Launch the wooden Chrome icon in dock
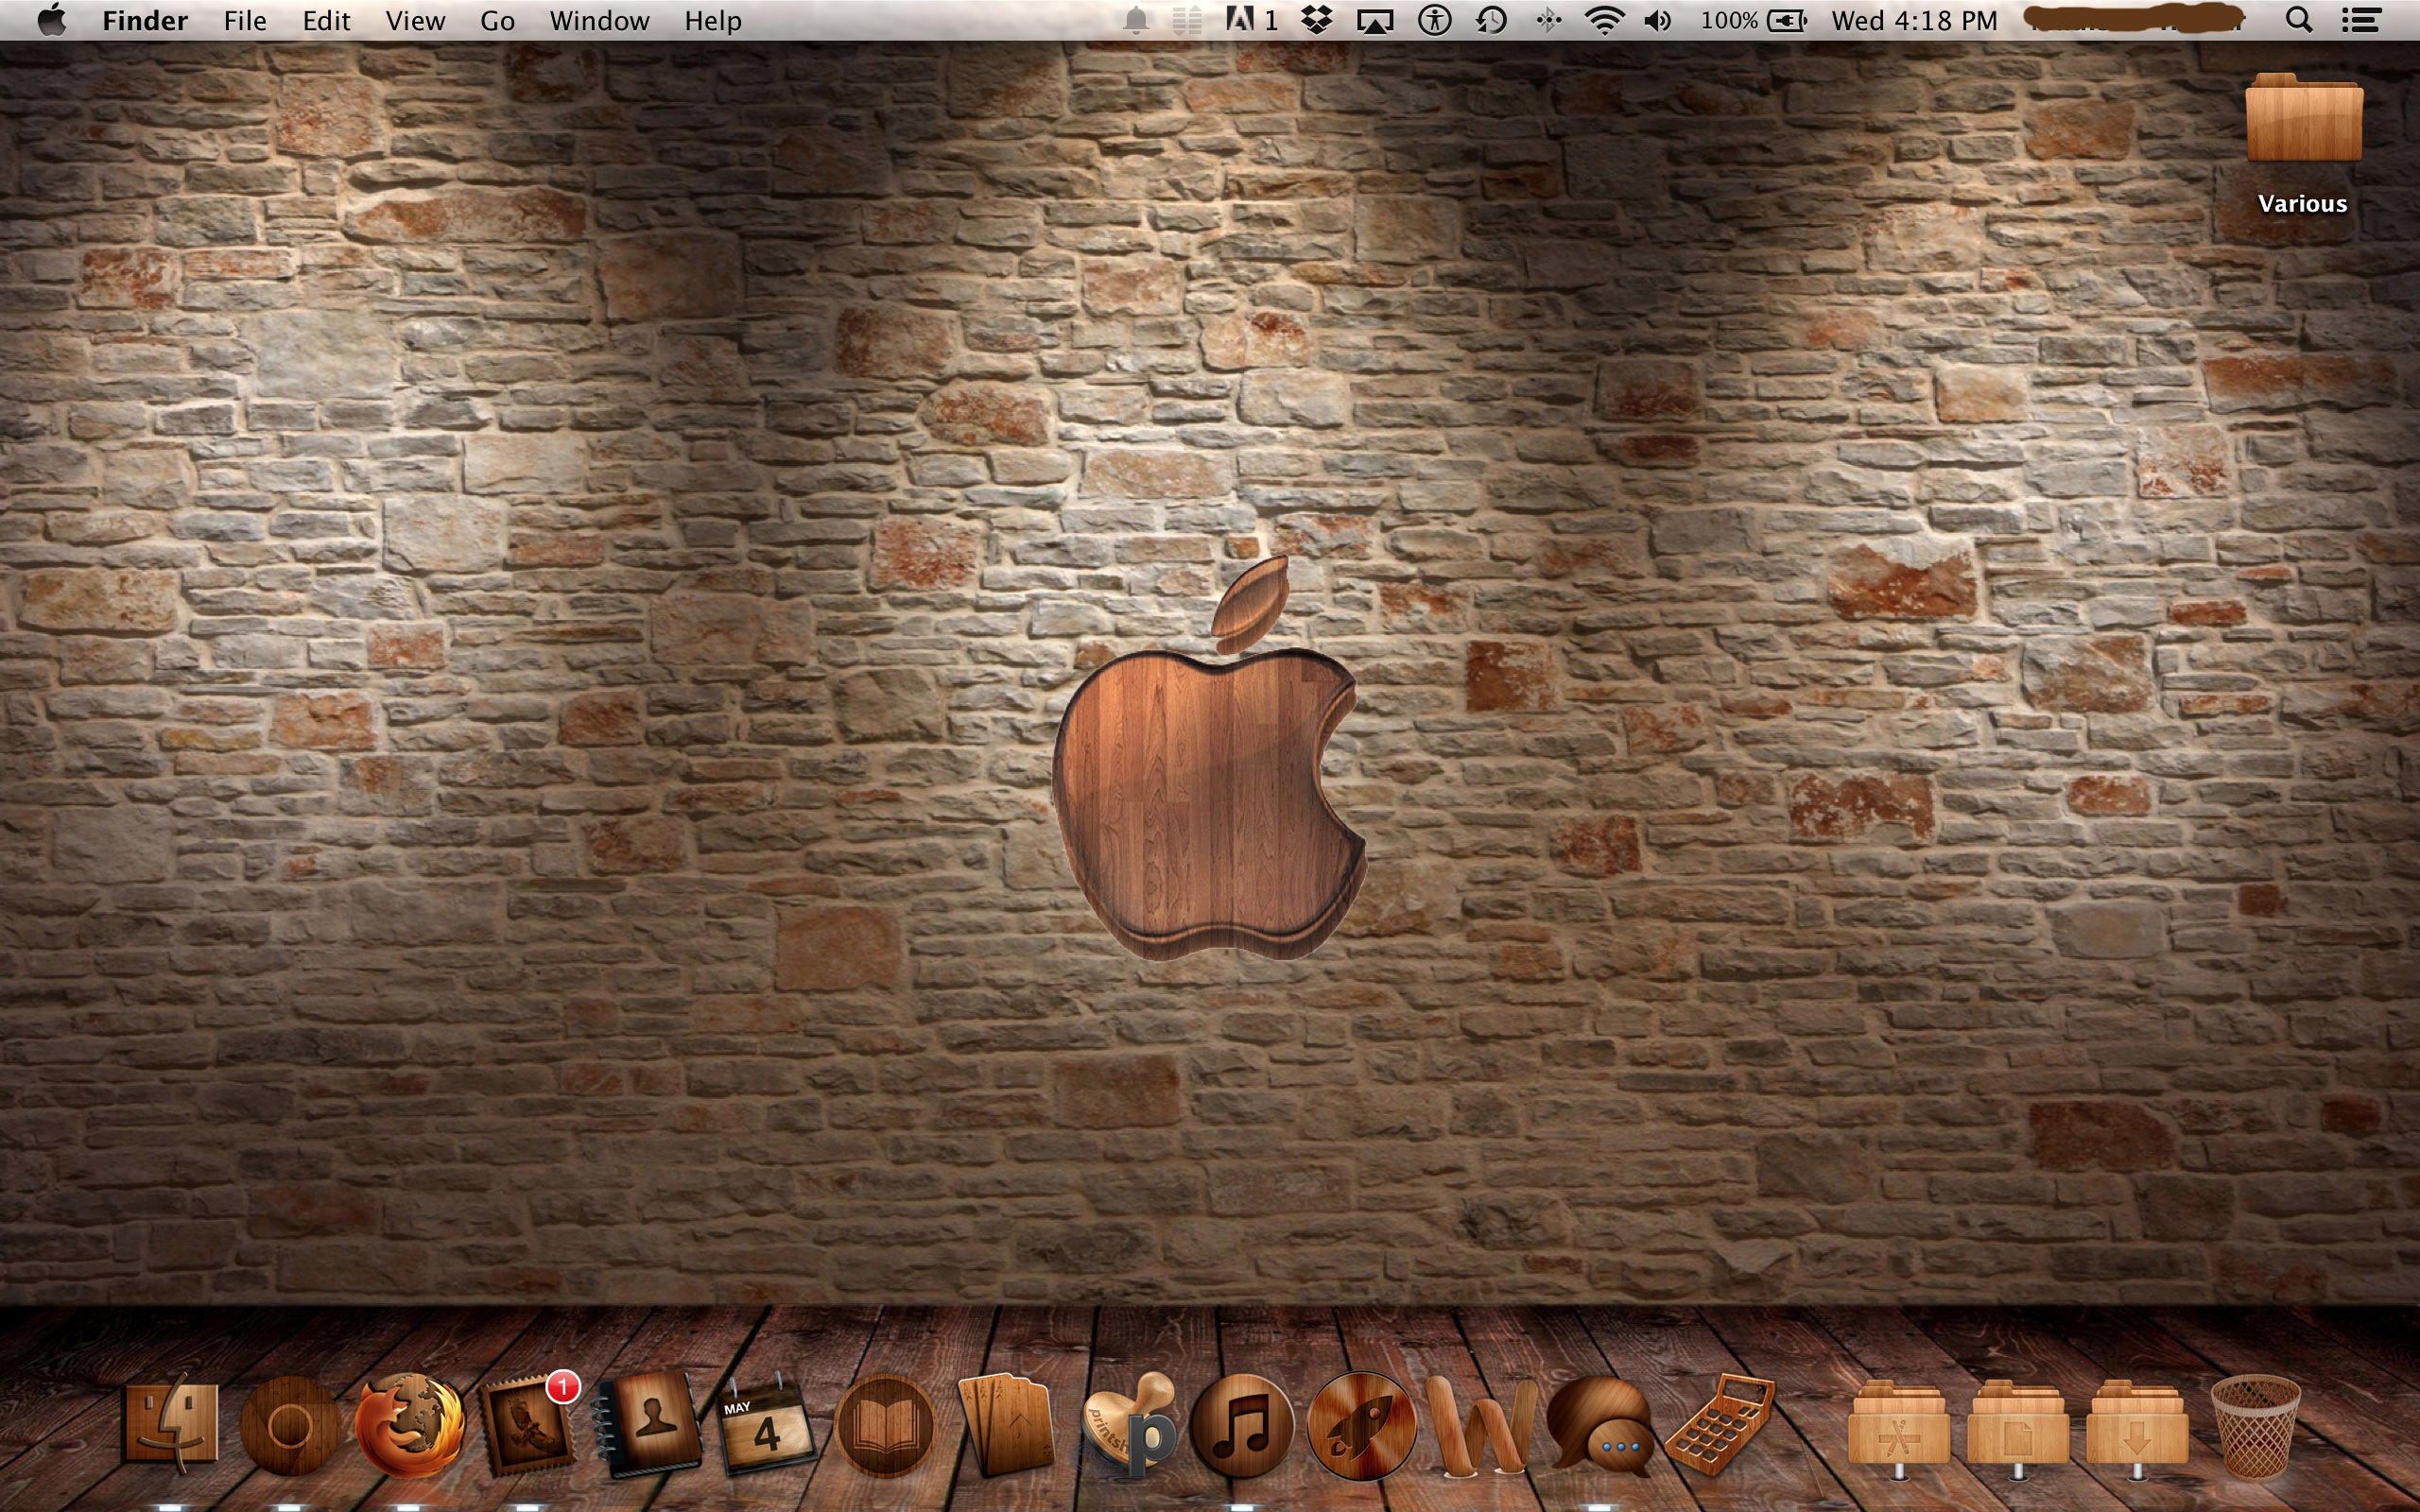This screenshot has width=2420, height=1512. tap(290, 1425)
